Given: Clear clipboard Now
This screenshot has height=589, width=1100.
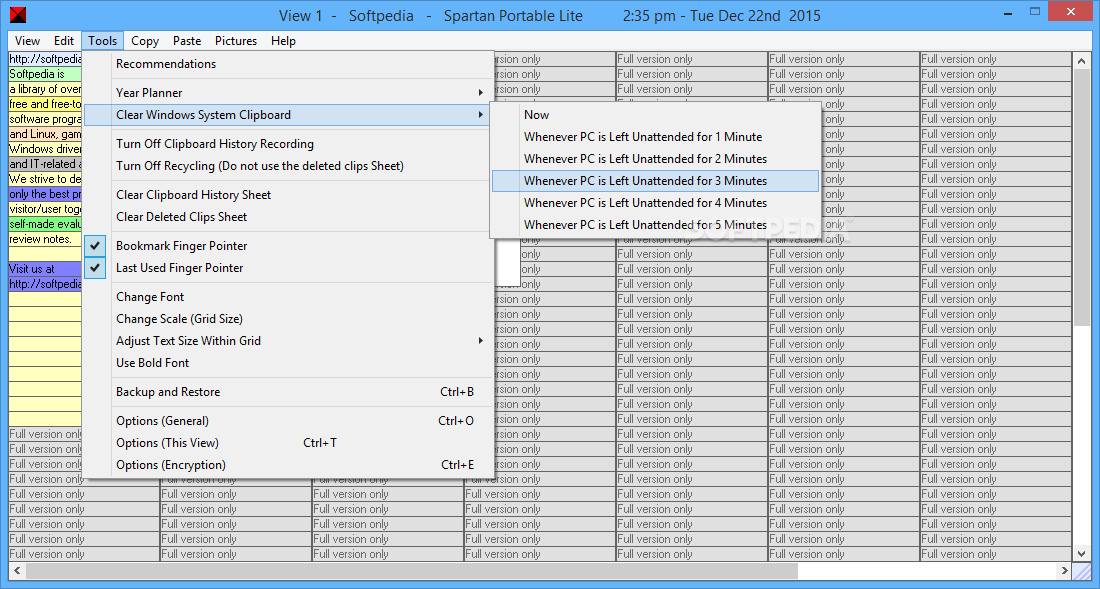Looking at the screenshot, I should [655, 115].
